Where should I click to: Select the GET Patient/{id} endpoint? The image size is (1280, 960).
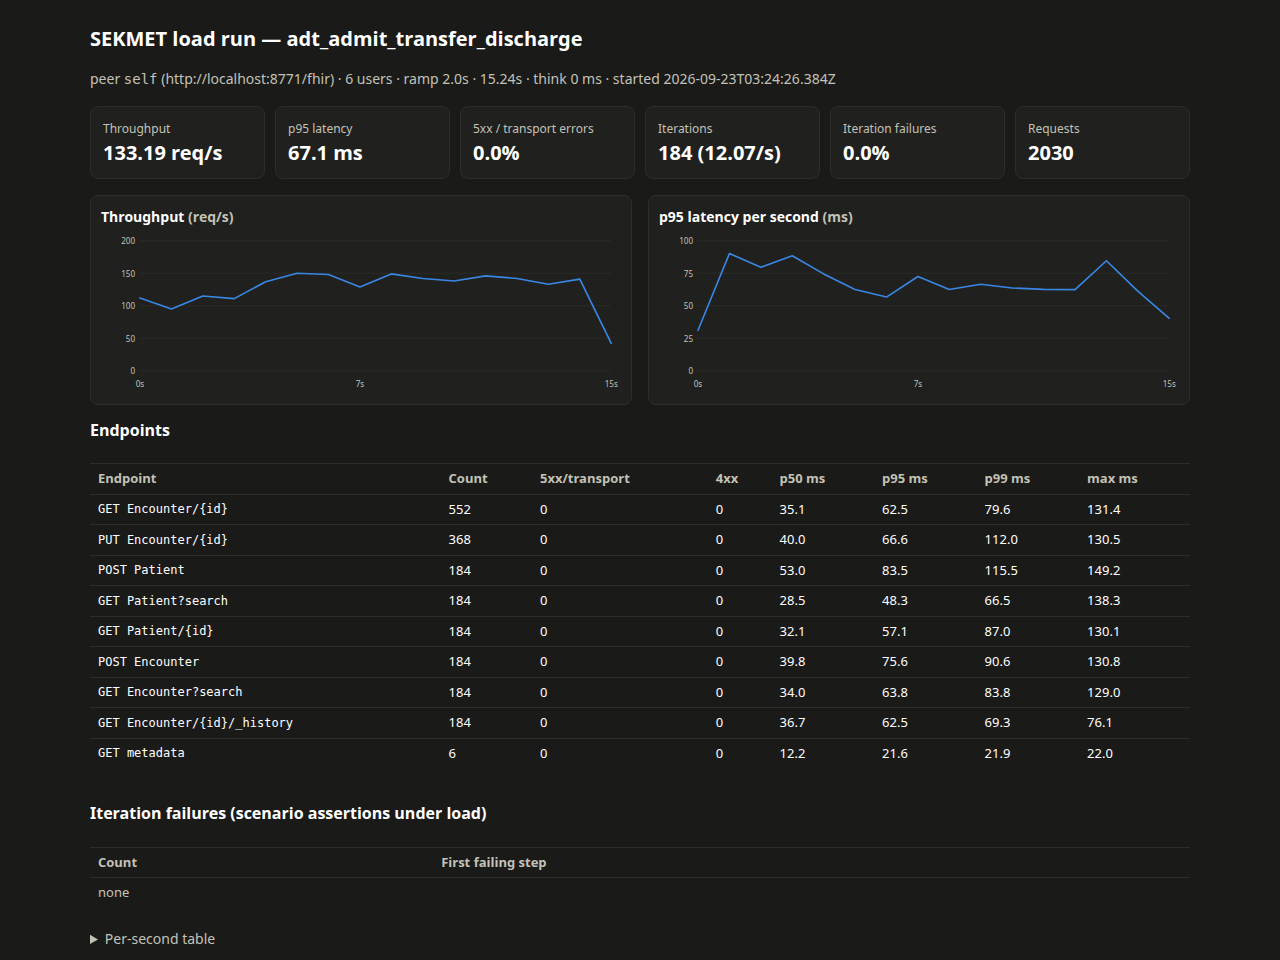click(156, 631)
